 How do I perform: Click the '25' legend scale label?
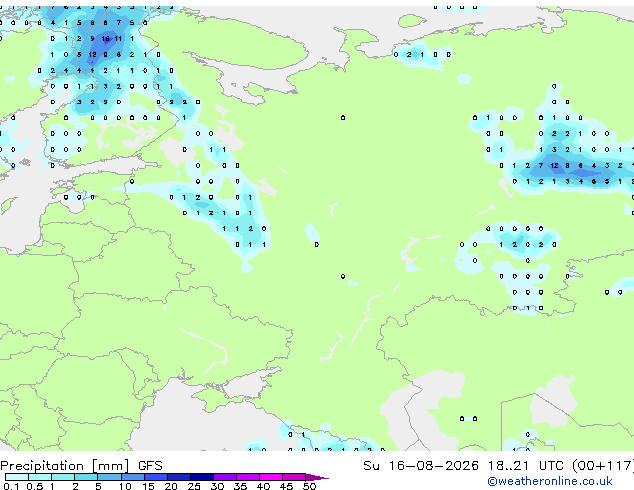point(194,486)
